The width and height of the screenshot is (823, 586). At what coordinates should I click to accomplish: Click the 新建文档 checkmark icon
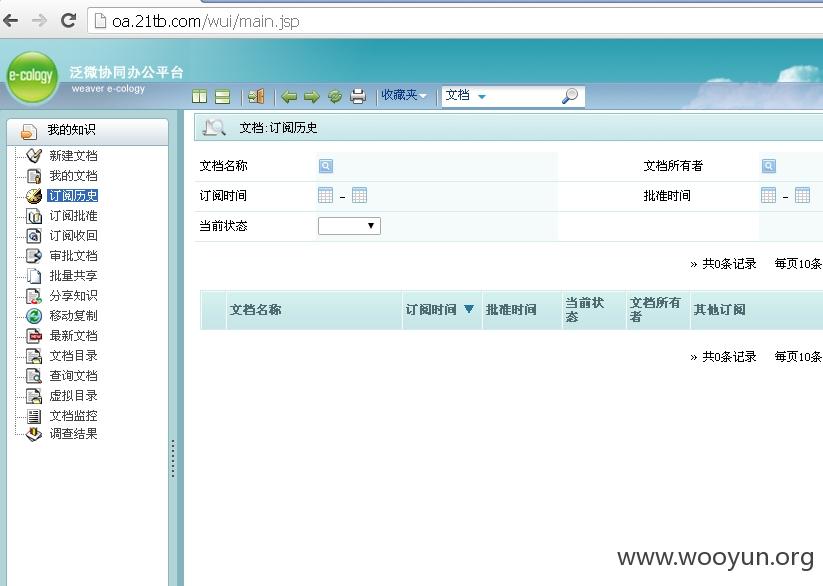(34, 155)
